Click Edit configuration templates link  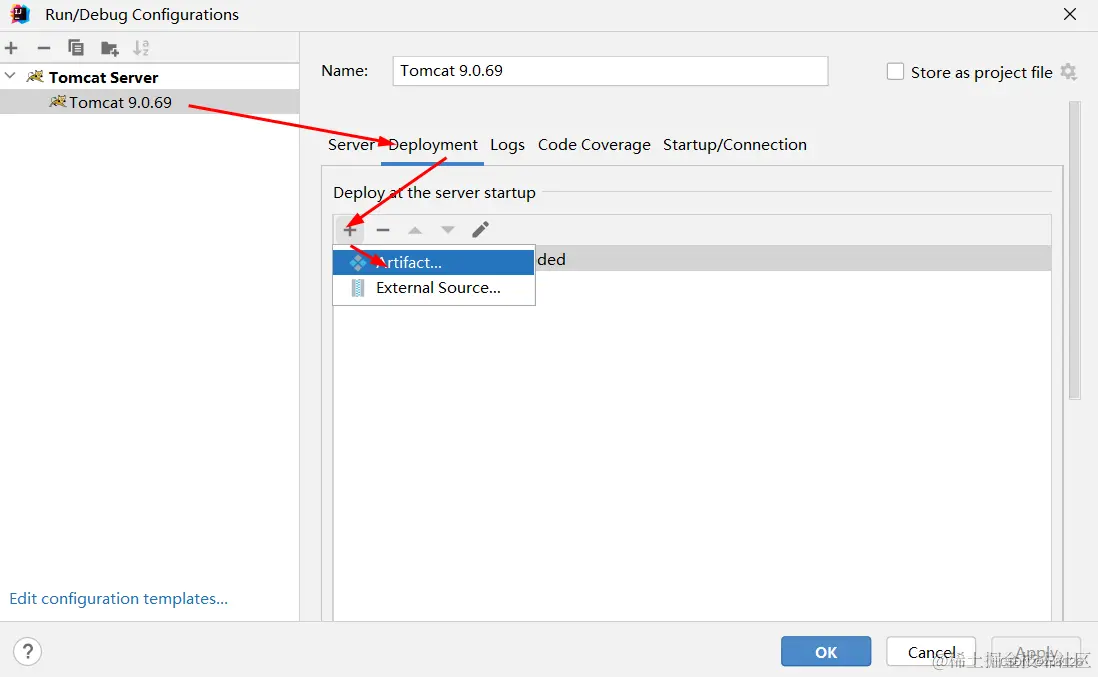118,599
